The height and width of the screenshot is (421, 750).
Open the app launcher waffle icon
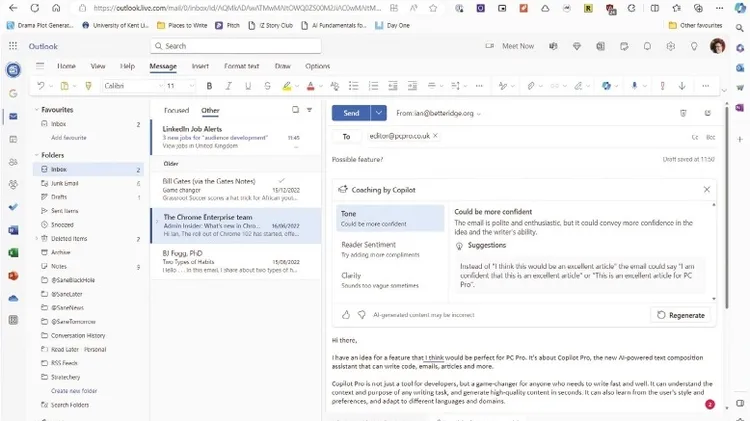[13, 46]
